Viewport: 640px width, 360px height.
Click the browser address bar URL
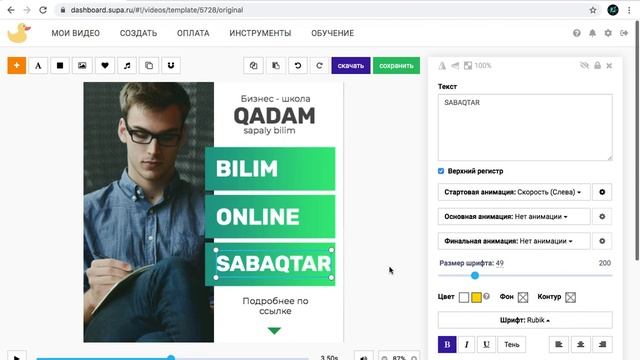tap(157, 10)
